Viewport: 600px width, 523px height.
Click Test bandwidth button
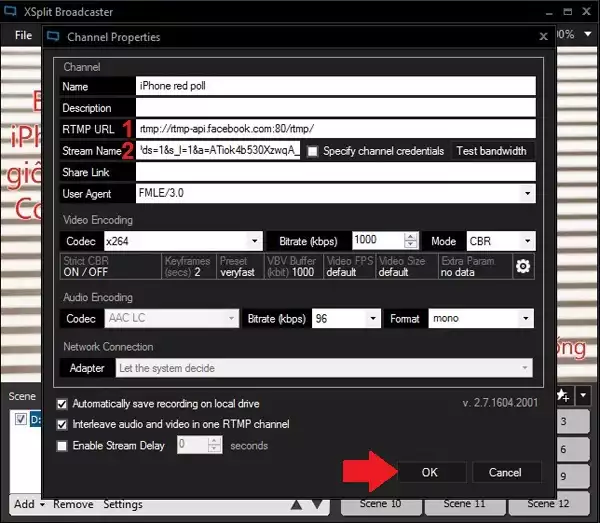(x=491, y=151)
